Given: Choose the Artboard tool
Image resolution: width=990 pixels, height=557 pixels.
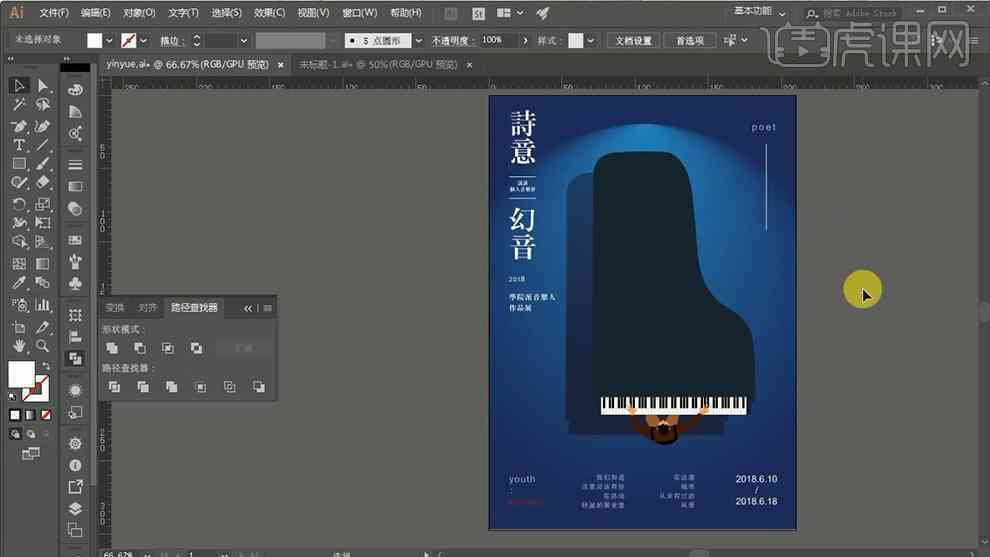Looking at the screenshot, I should [19, 327].
